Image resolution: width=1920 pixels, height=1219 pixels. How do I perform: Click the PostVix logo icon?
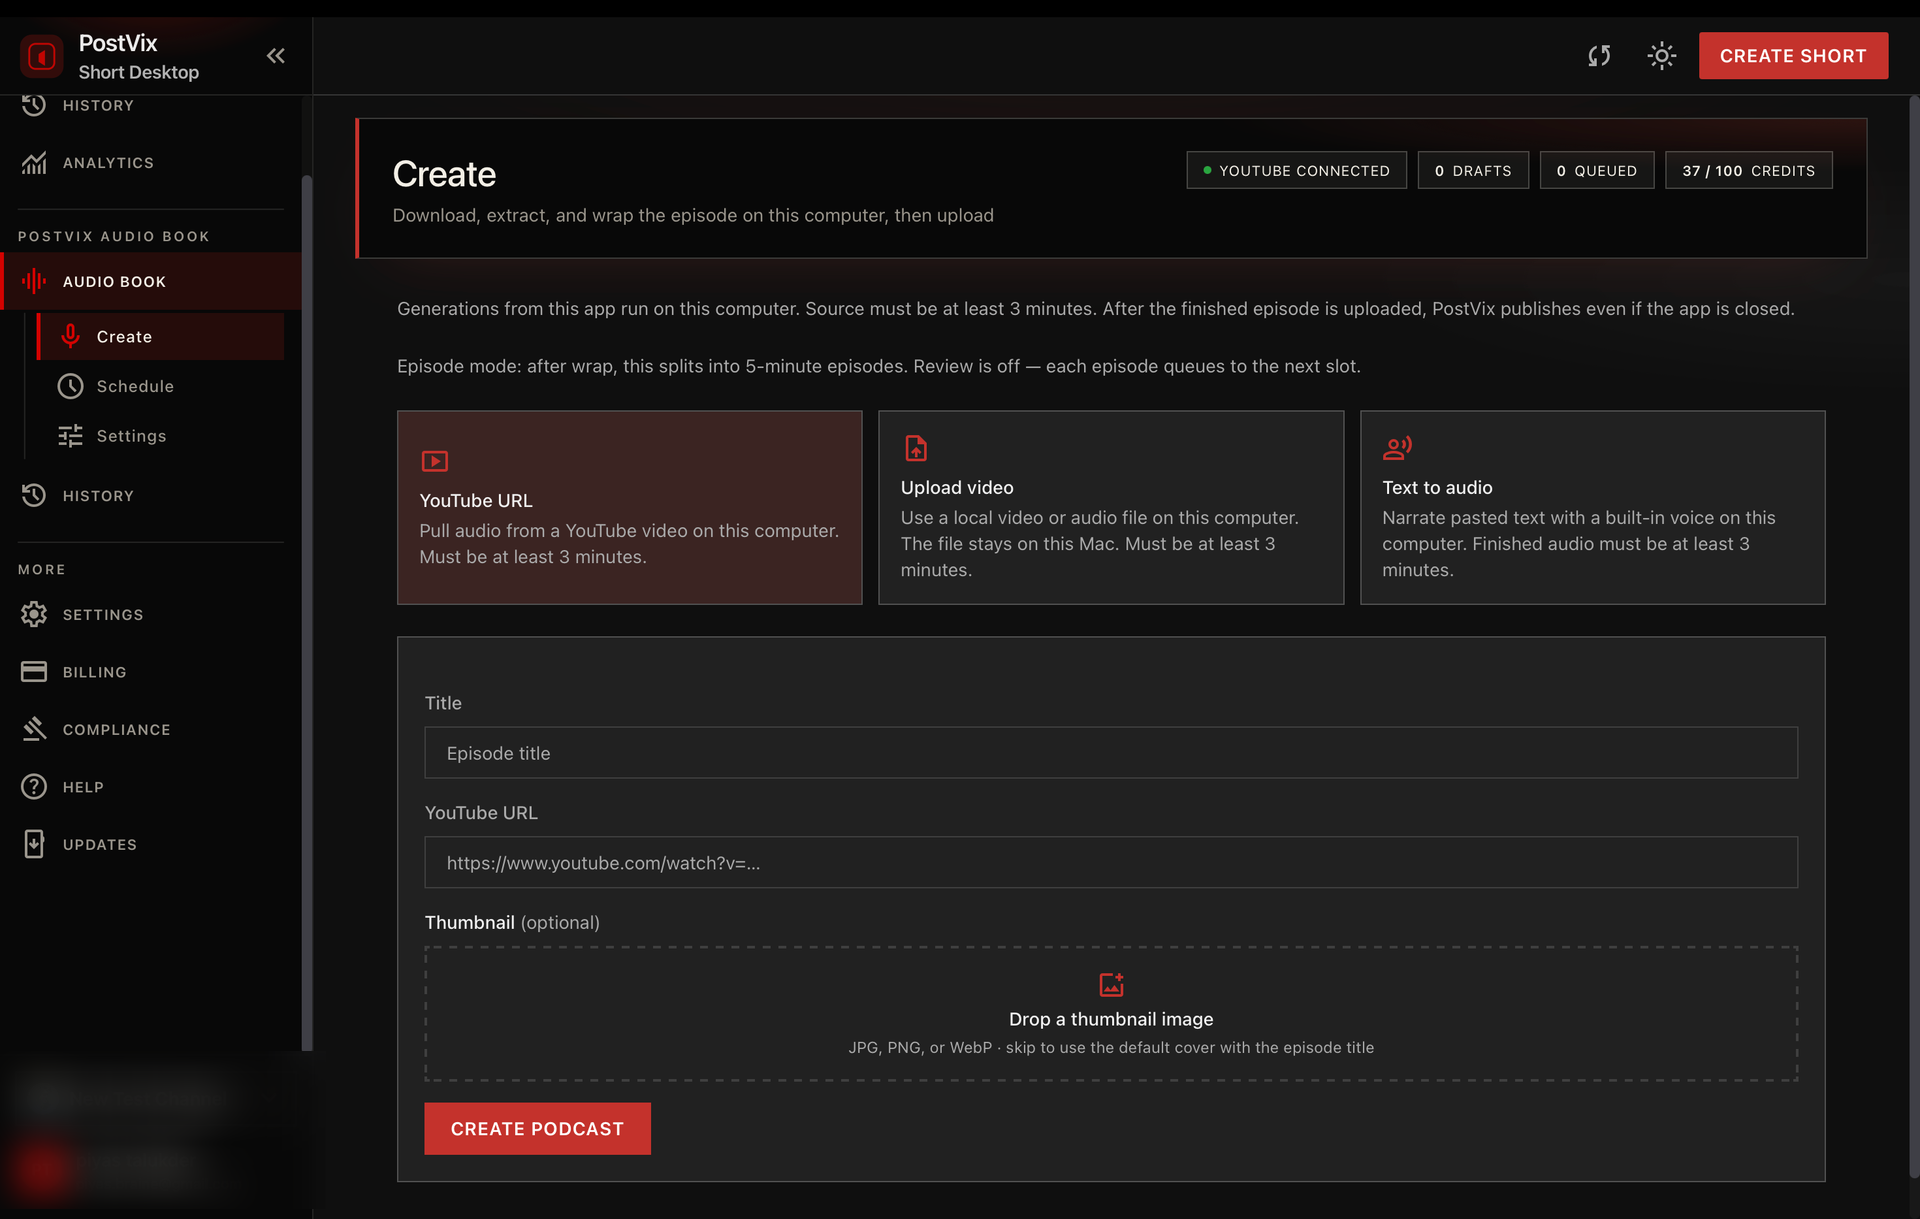pos(41,56)
